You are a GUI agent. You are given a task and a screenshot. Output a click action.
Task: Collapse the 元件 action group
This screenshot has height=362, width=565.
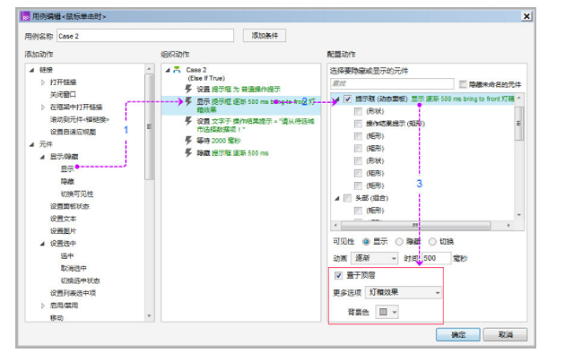point(32,144)
